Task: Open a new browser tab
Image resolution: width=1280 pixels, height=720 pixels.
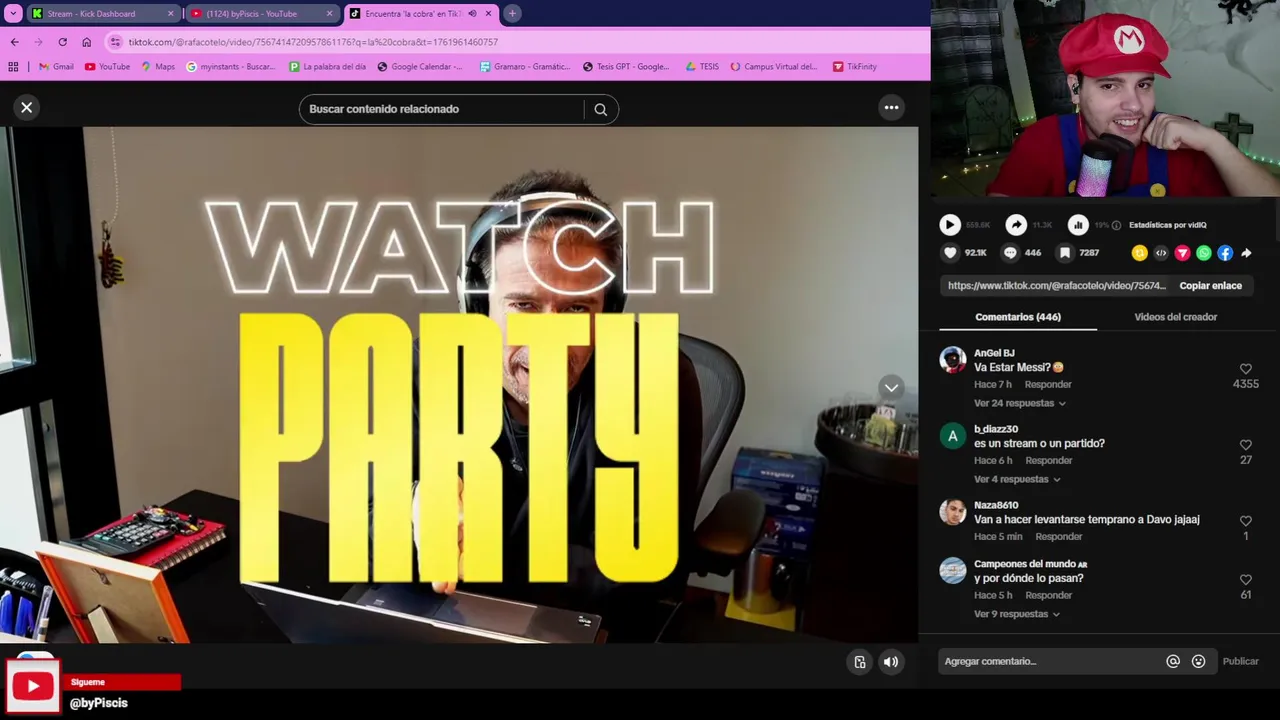Action: tap(512, 14)
